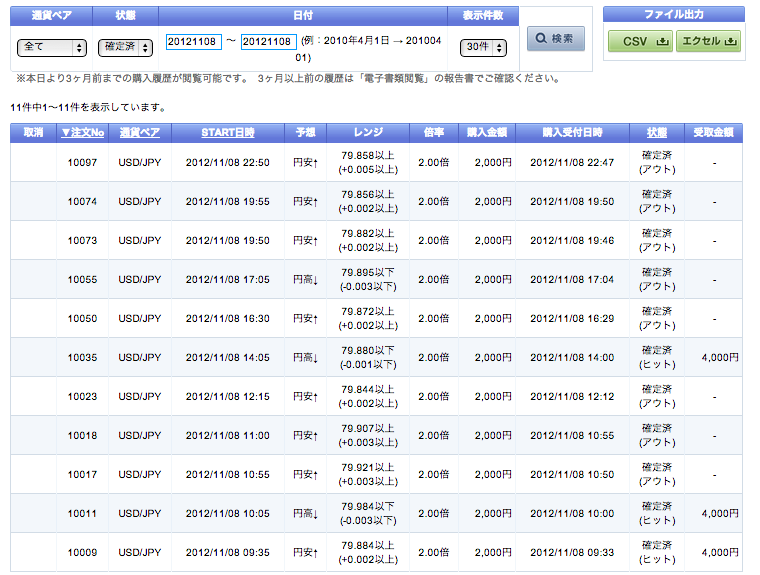The width and height of the screenshot is (760, 575).
Task: Click download icon on CSV button
Action: [x=662, y=42]
